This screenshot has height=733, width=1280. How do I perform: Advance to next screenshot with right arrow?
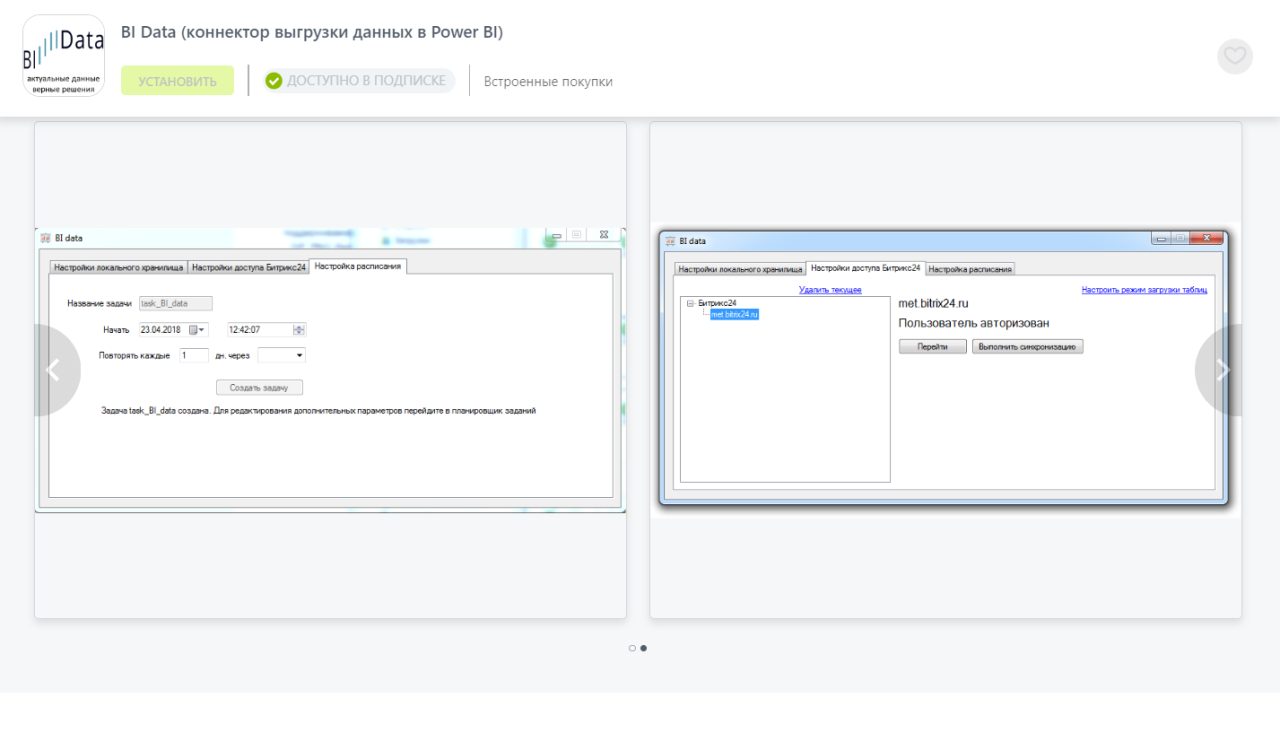(1222, 370)
